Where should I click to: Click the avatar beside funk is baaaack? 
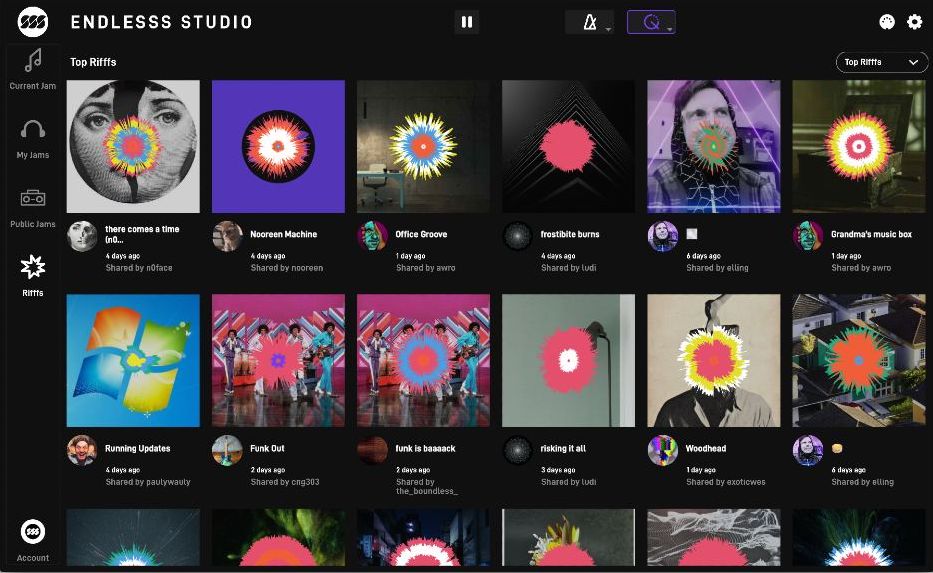coord(372,450)
